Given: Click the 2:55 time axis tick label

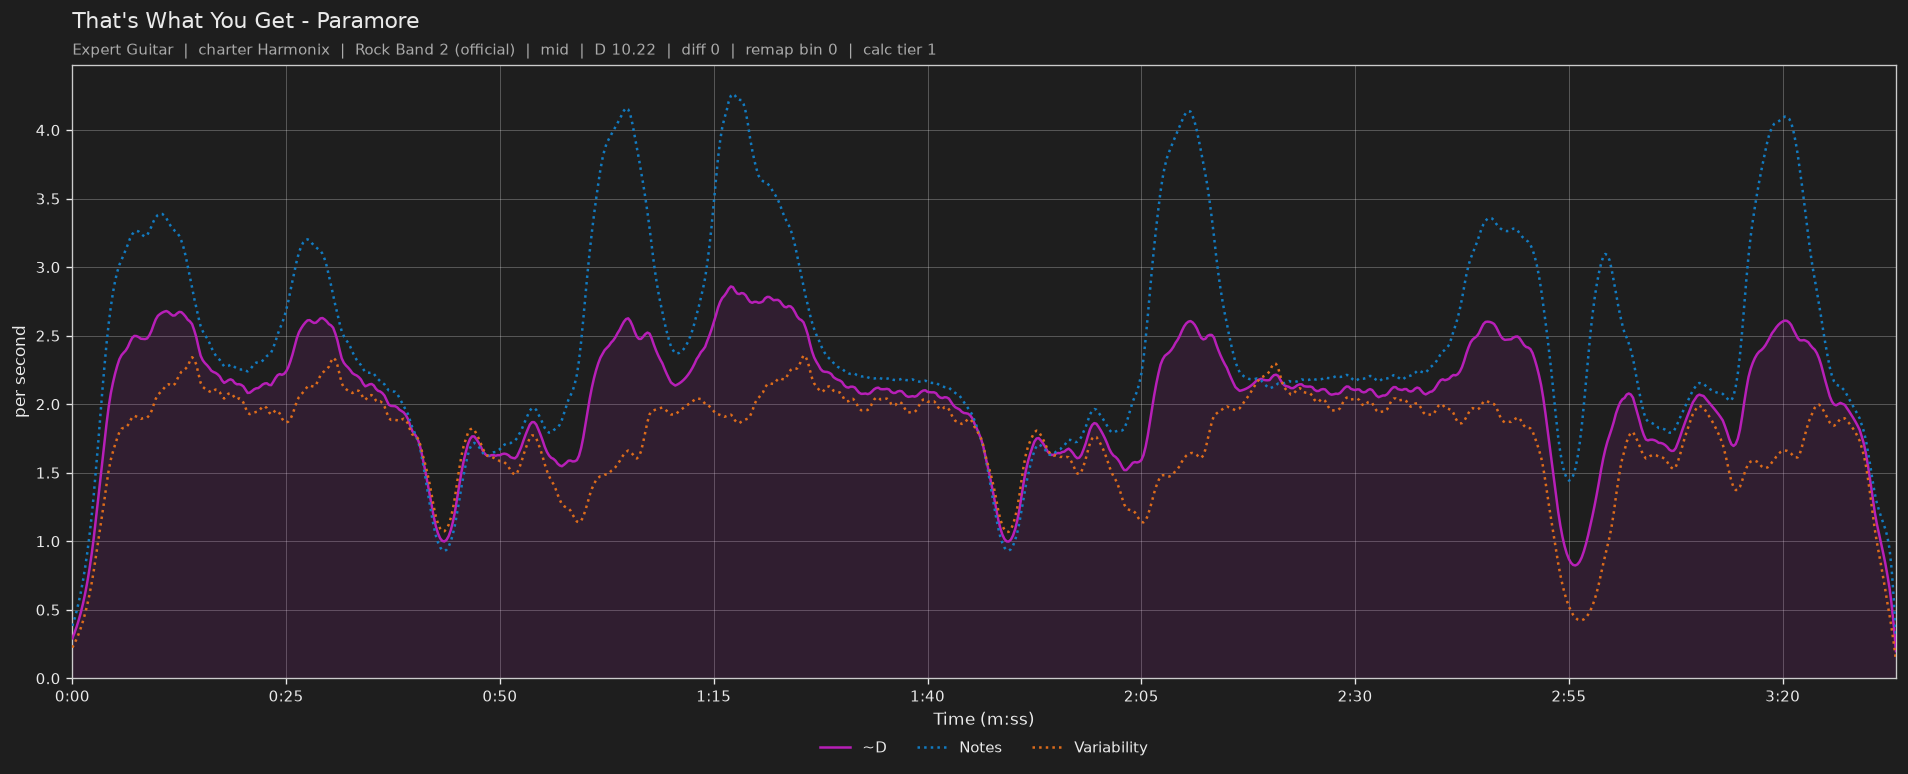Looking at the screenshot, I should [1569, 697].
